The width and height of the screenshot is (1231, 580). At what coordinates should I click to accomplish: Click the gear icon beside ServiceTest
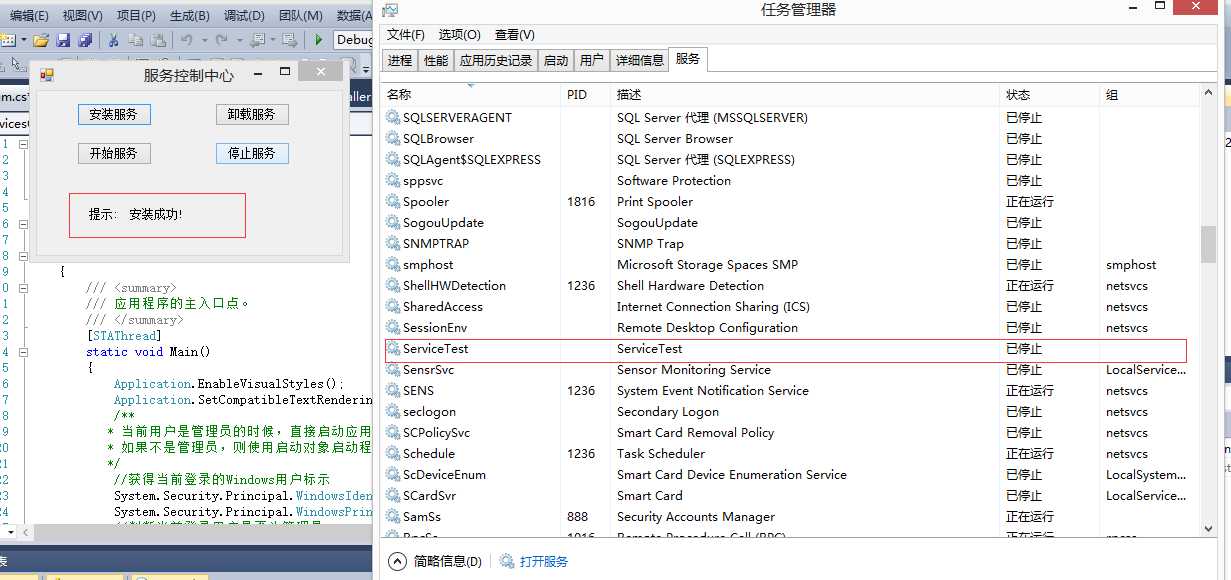pyautogui.click(x=393, y=349)
